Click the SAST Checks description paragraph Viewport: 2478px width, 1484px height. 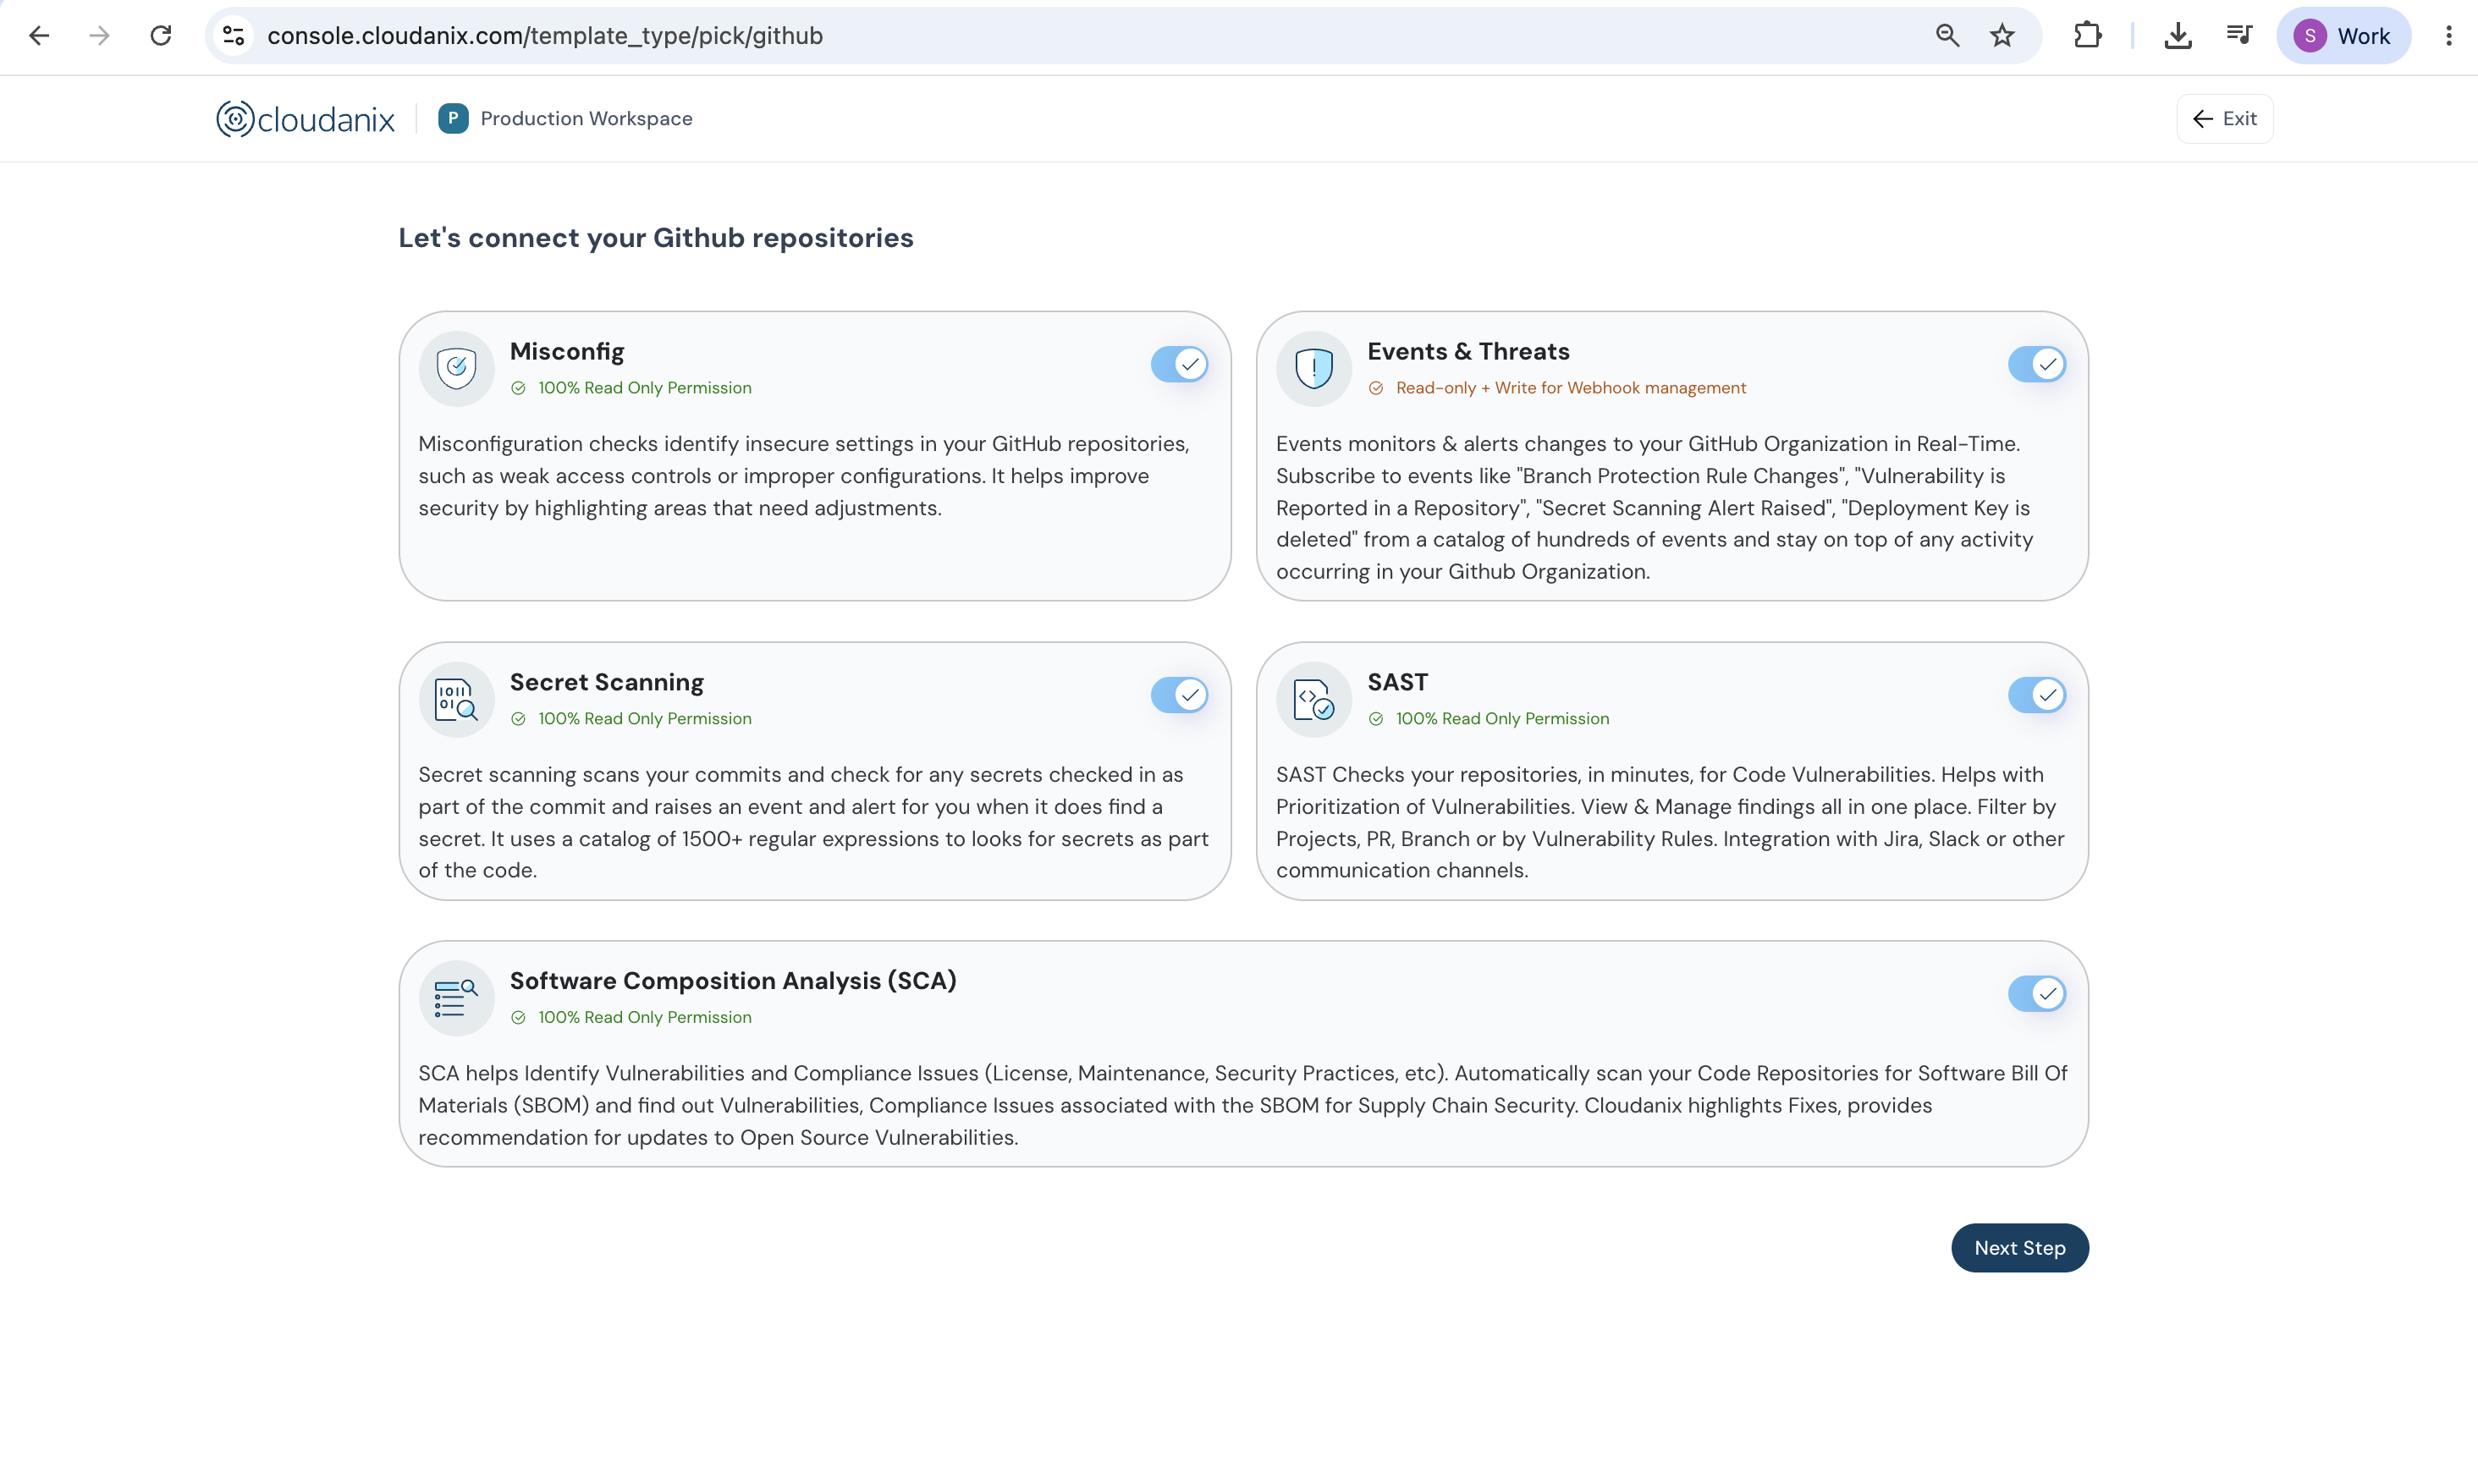[1670, 822]
